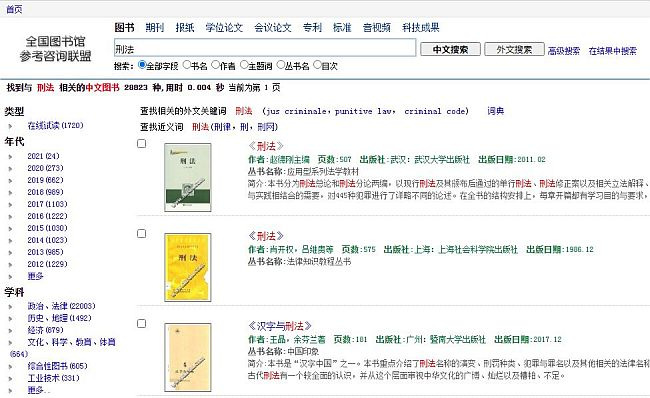Switch to the 专利 tab
The width and height of the screenshot is (650, 398).
pos(312,28)
